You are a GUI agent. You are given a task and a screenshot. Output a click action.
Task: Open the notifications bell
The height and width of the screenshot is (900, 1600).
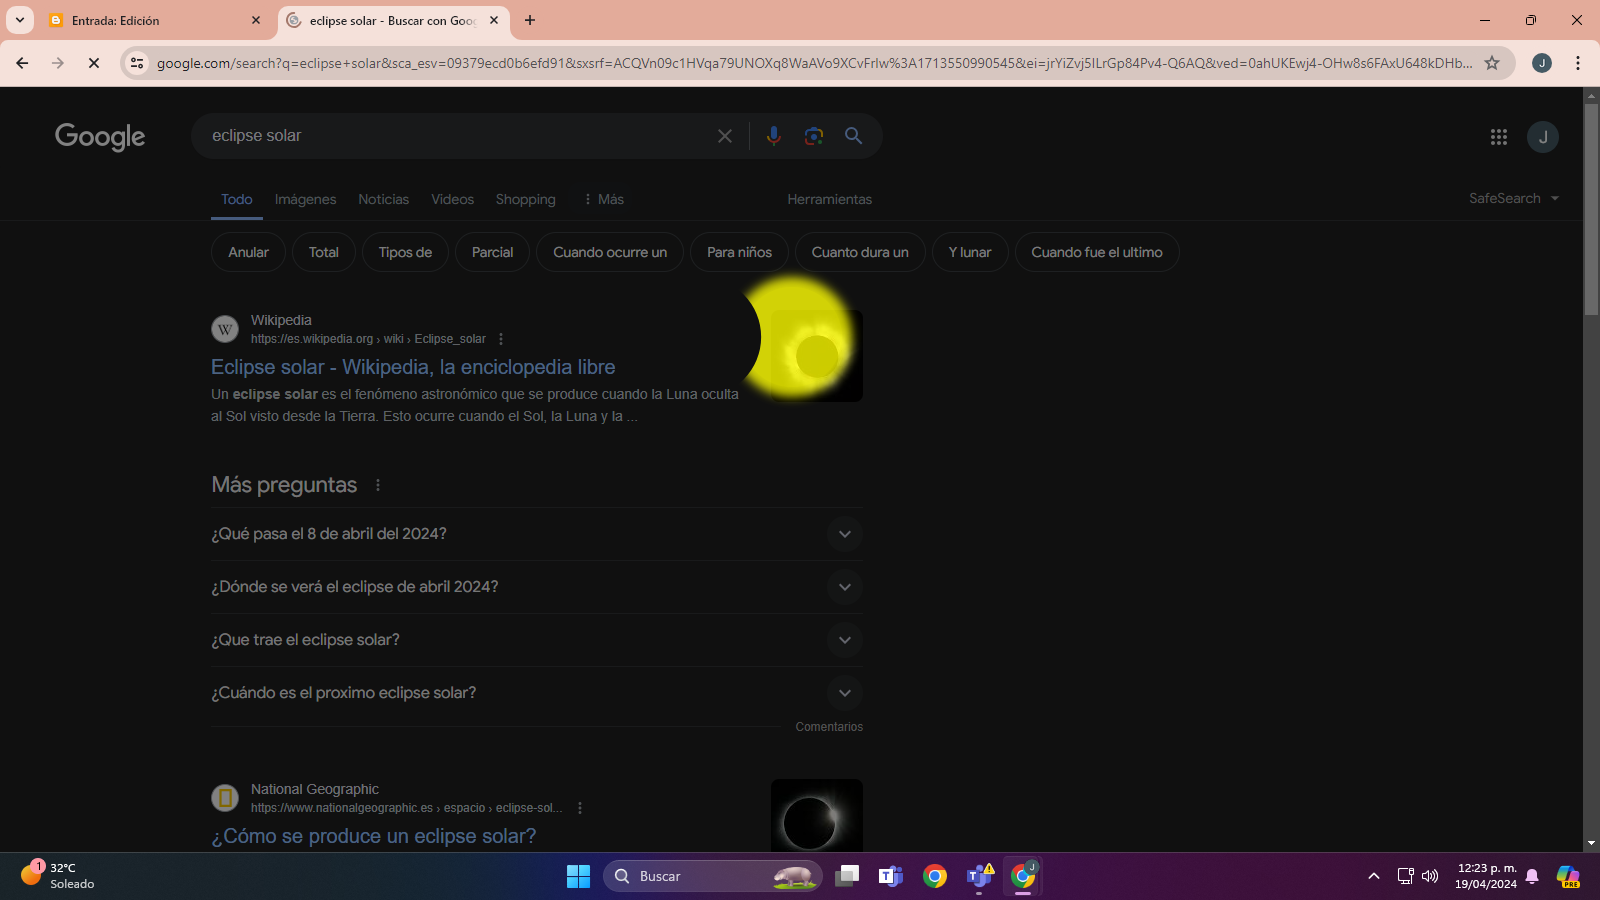coord(1532,876)
